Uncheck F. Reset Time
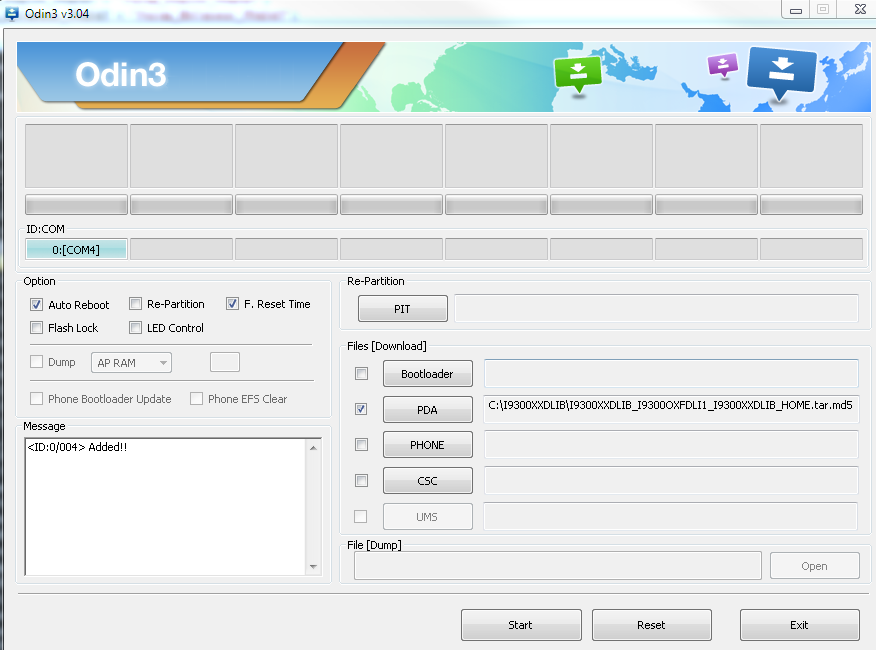Viewport: 876px width, 650px height. click(x=233, y=304)
